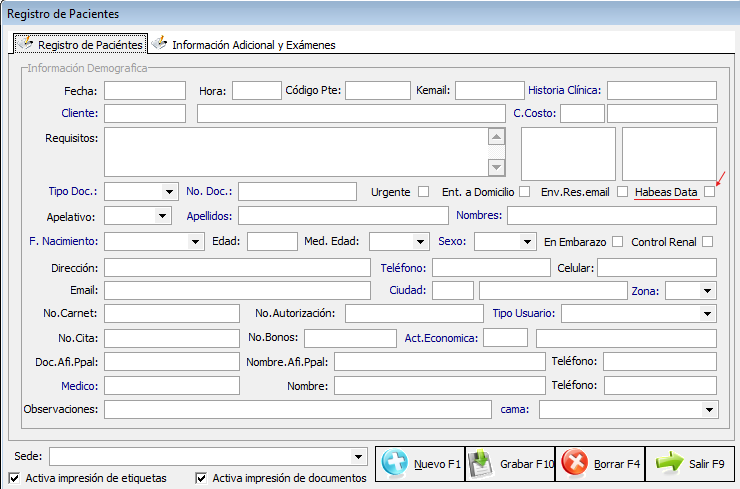
Task: Click the Información Adicional tab icon
Action: pos(159,44)
